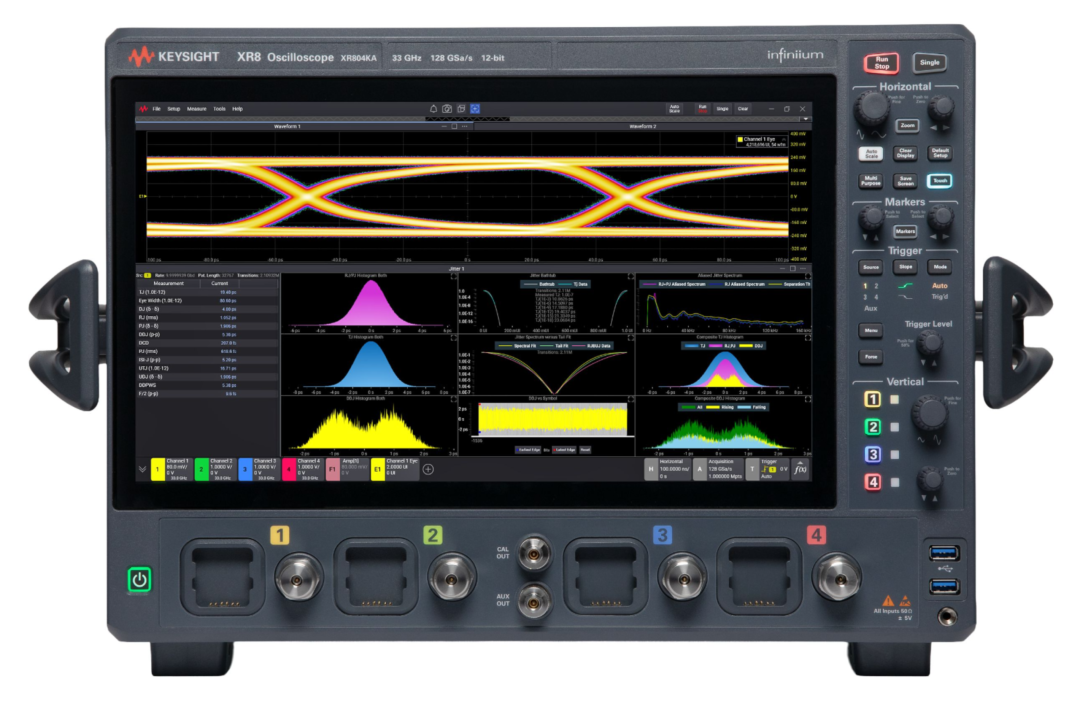Toggle the front-panel channel 3 button
Image resolution: width=1080 pixels, height=717 pixels.
click(873, 455)
